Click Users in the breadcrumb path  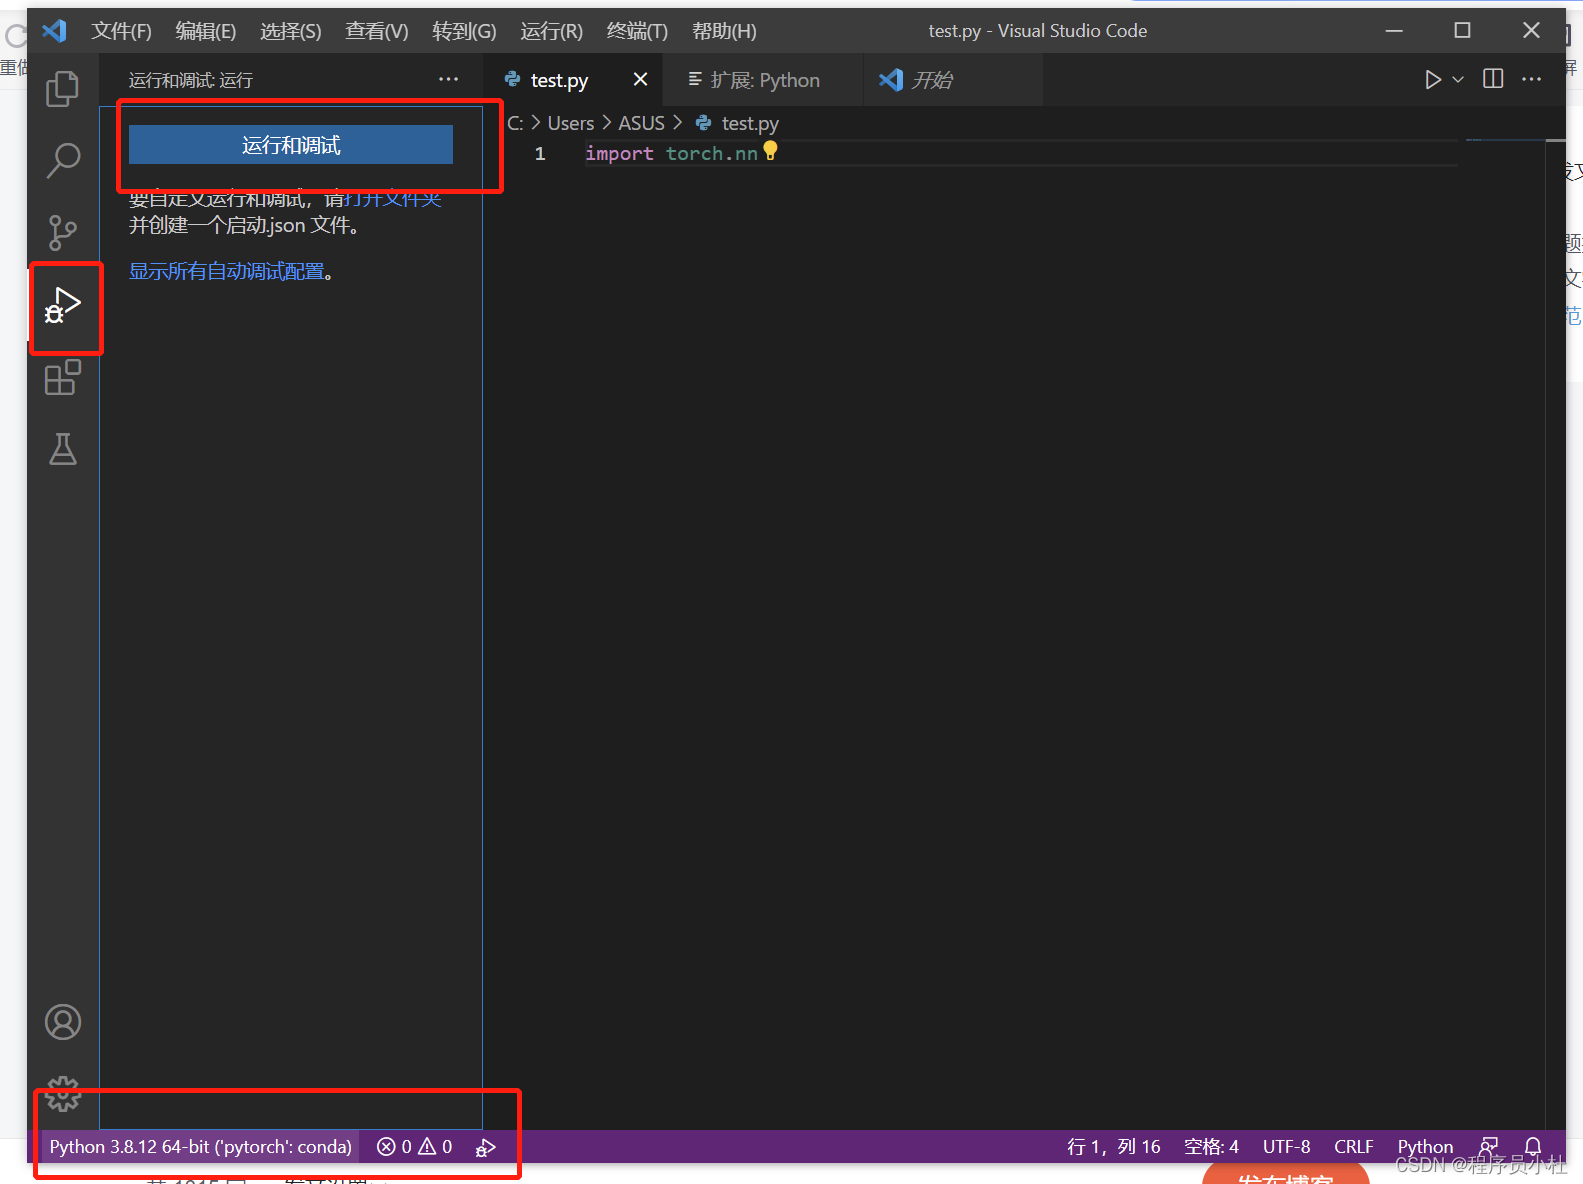[x=571, y=123]
